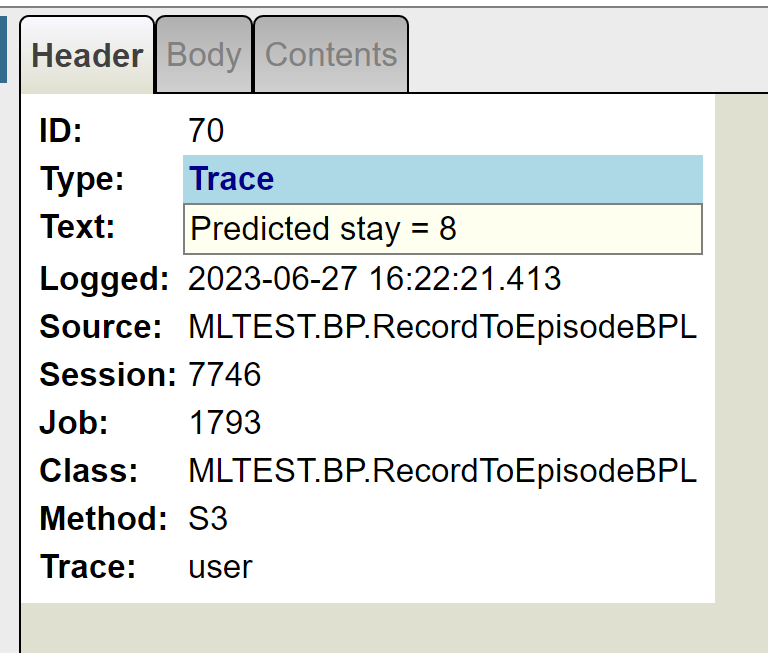Viewport: 768px width, 653px height.
Task: Click the 'Session:' field label
Action: [109, 375]
